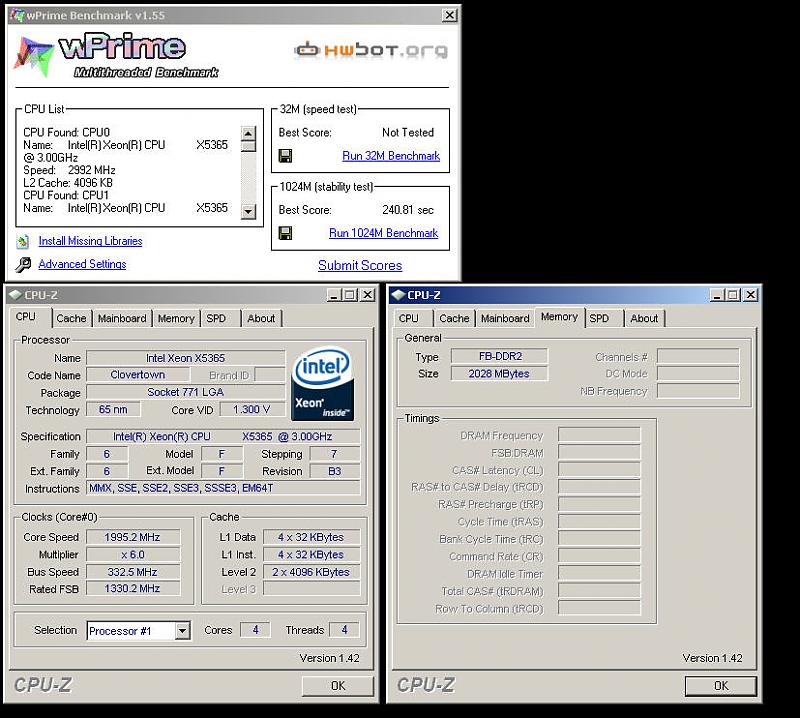This screenshot has width=800, height=718.
Task: Open Advanced Settings link
Action: pos(82,264)
